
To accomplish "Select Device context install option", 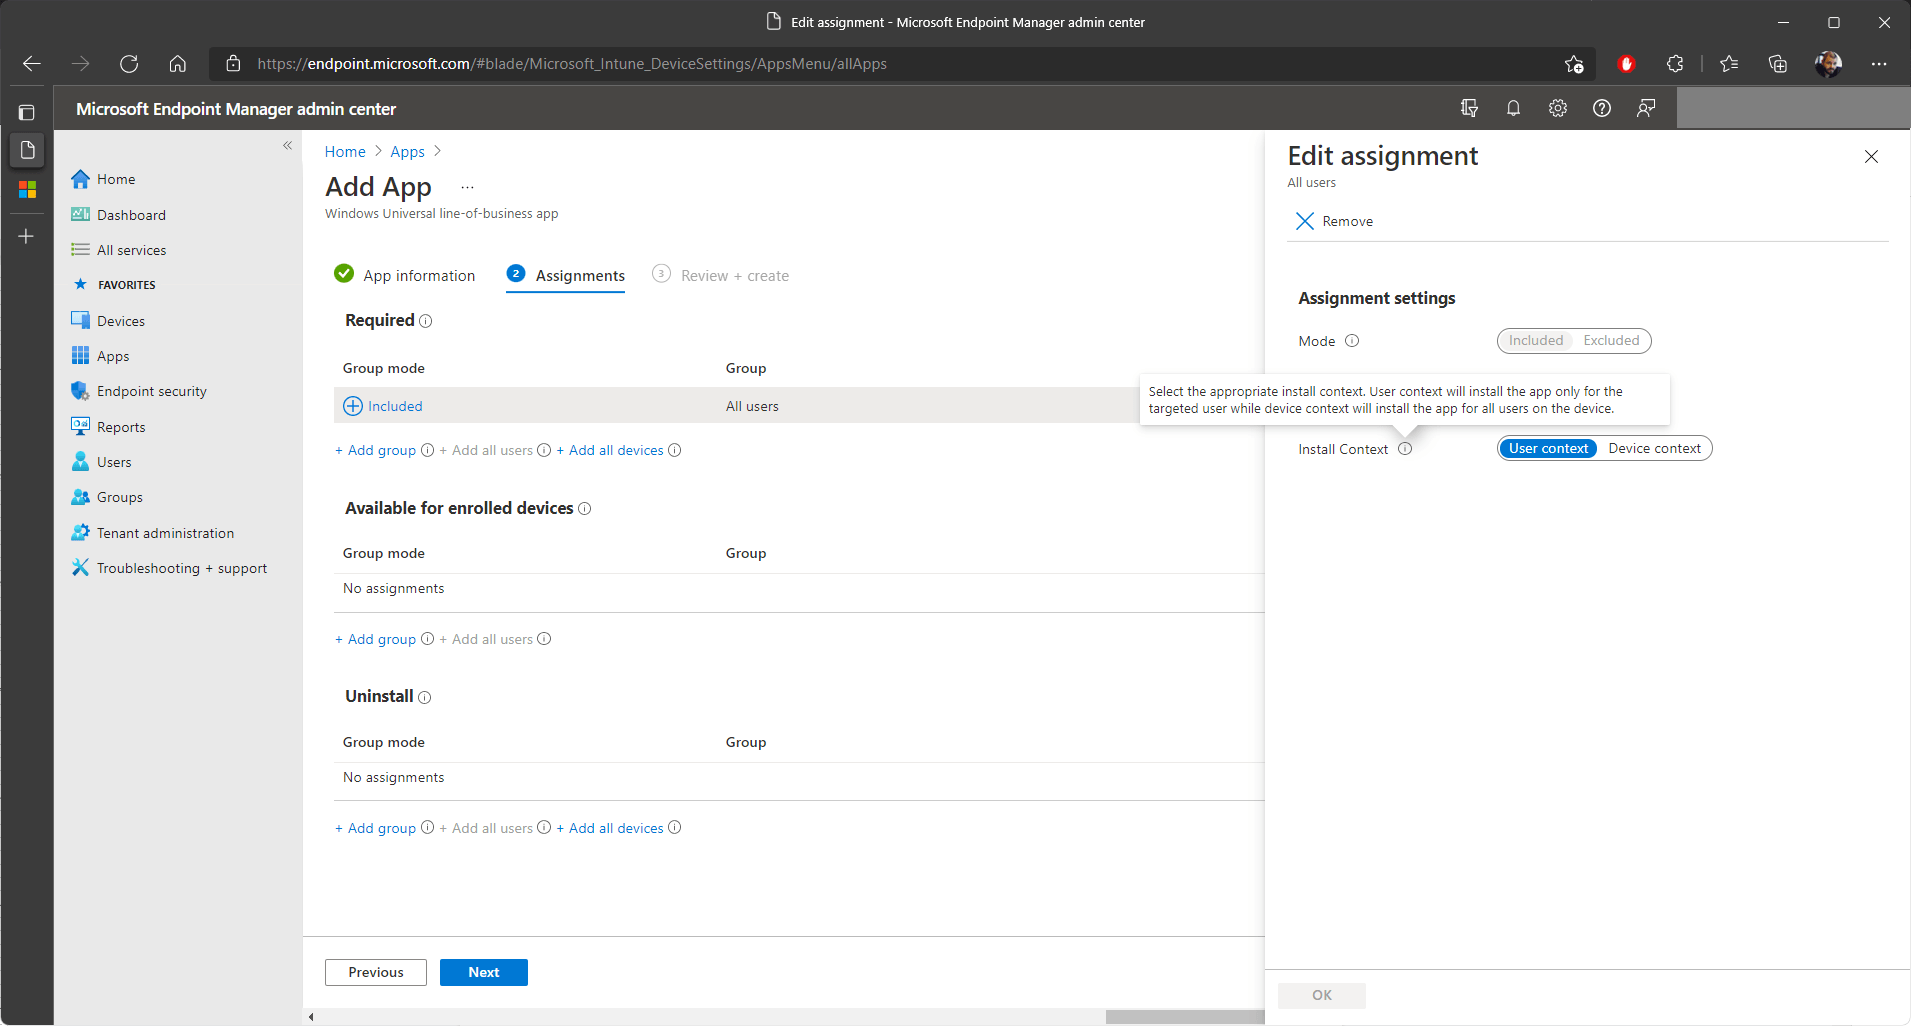I will 1654,448.
